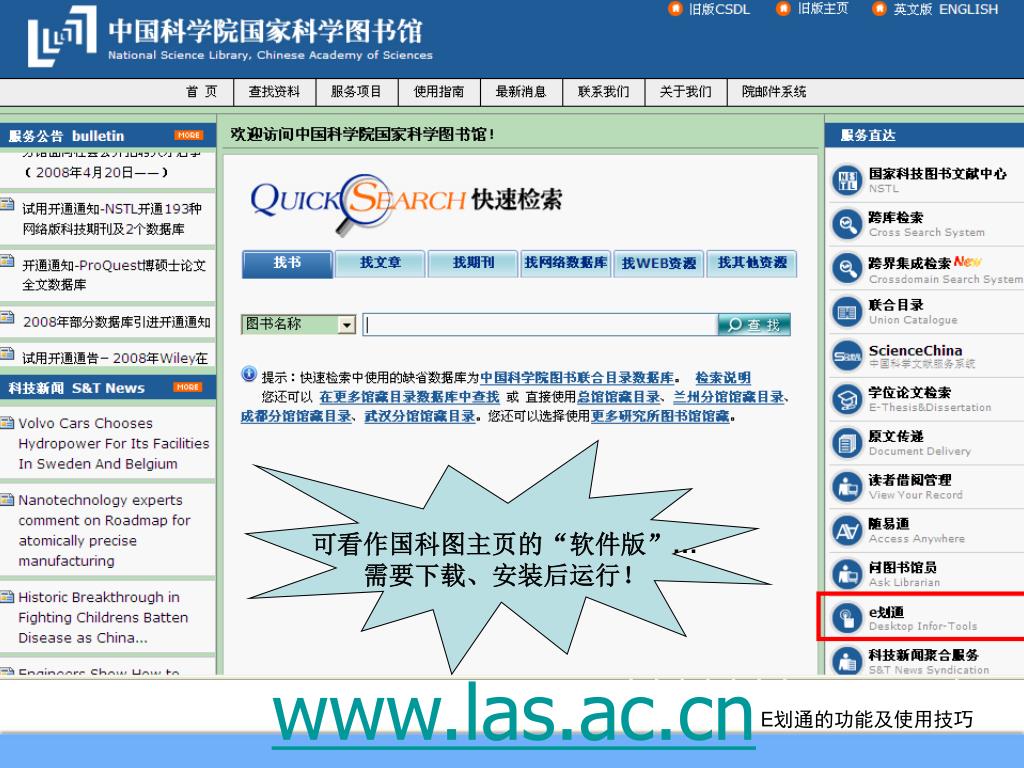Select the 找书 tab

click(287, 263)
